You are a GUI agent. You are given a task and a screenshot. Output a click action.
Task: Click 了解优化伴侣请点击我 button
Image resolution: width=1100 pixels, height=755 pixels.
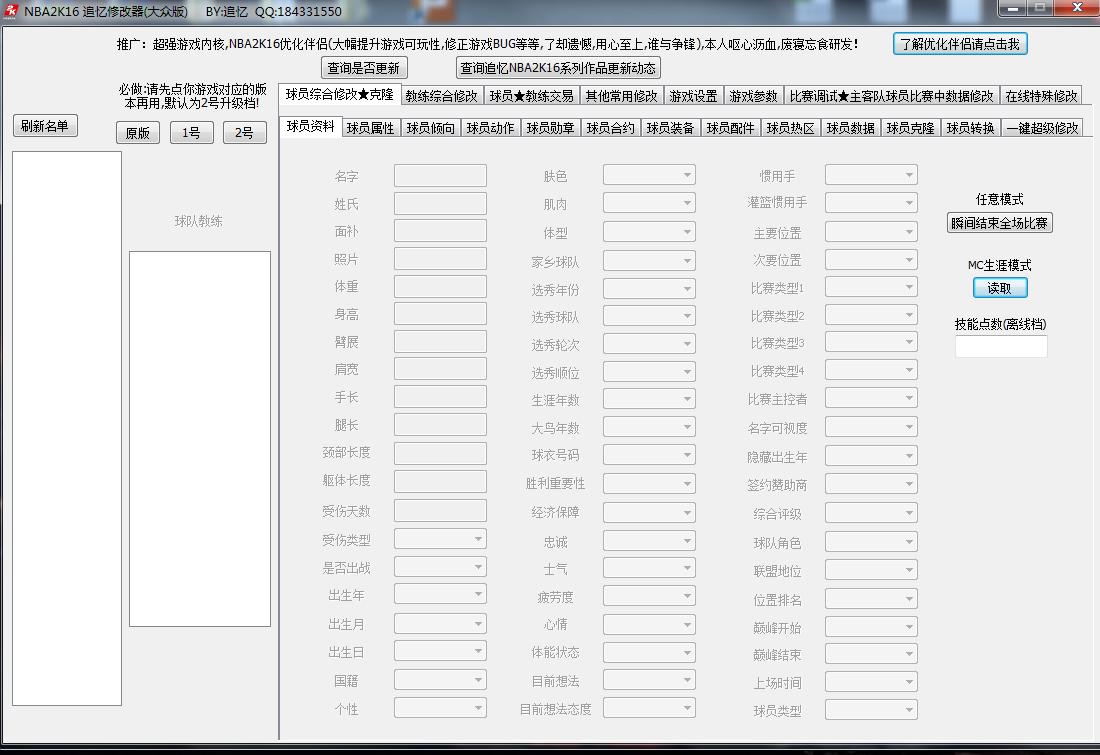tap(960, 44)
